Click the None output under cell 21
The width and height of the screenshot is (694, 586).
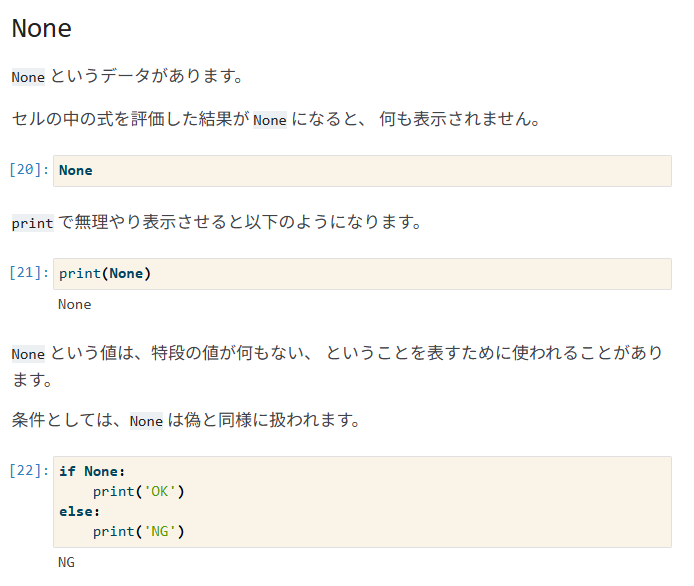pyautogui.click(x=74, y=305)
